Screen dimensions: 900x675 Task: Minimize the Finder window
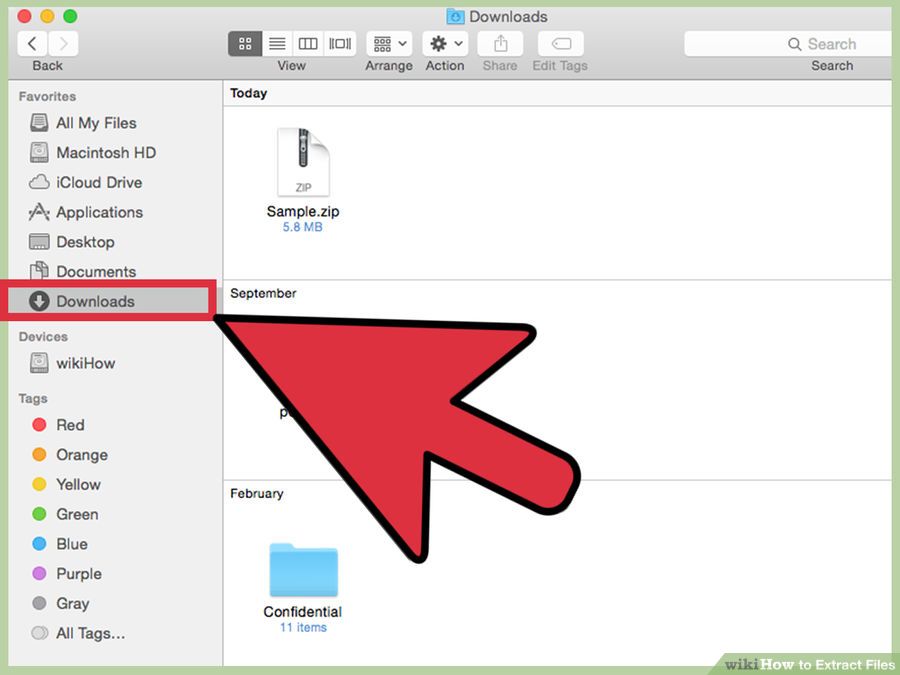point(48,16)
